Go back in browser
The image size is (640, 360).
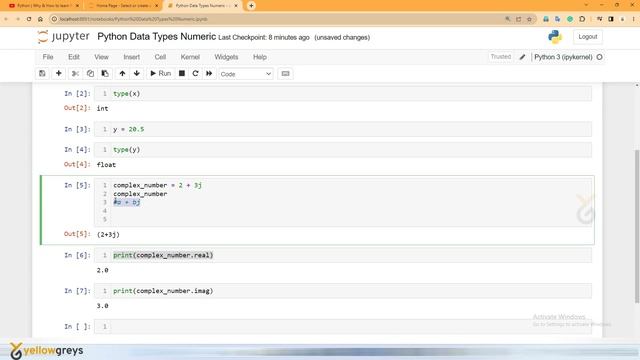tap(6, 19)
